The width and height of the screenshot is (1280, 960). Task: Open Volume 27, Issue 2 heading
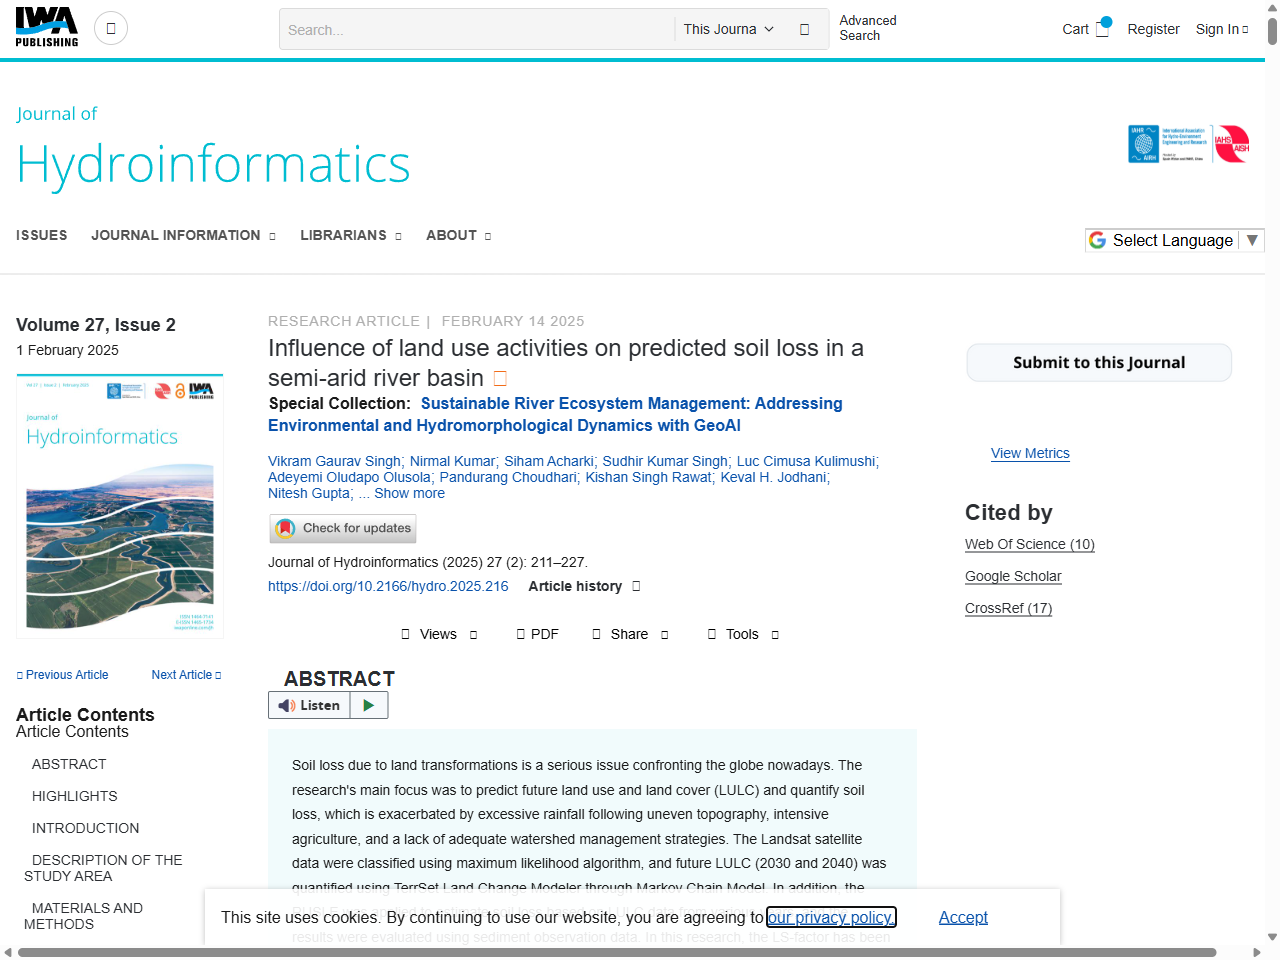96,325
